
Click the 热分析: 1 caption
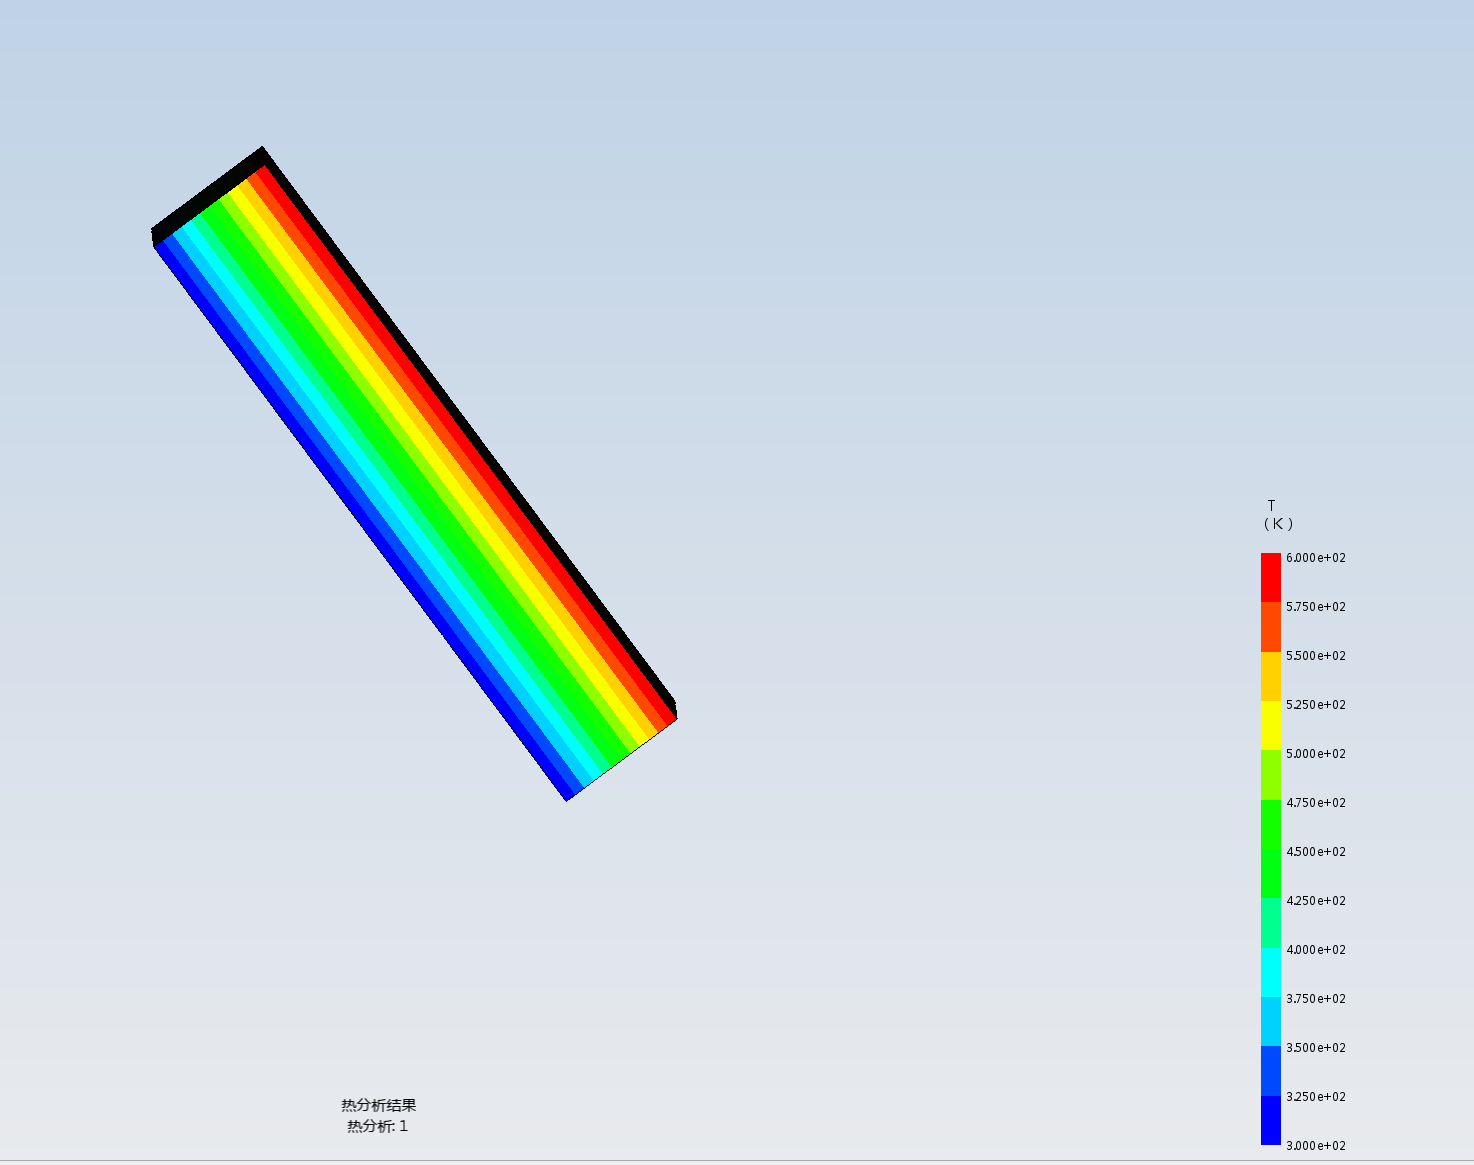pos(377,1126)
